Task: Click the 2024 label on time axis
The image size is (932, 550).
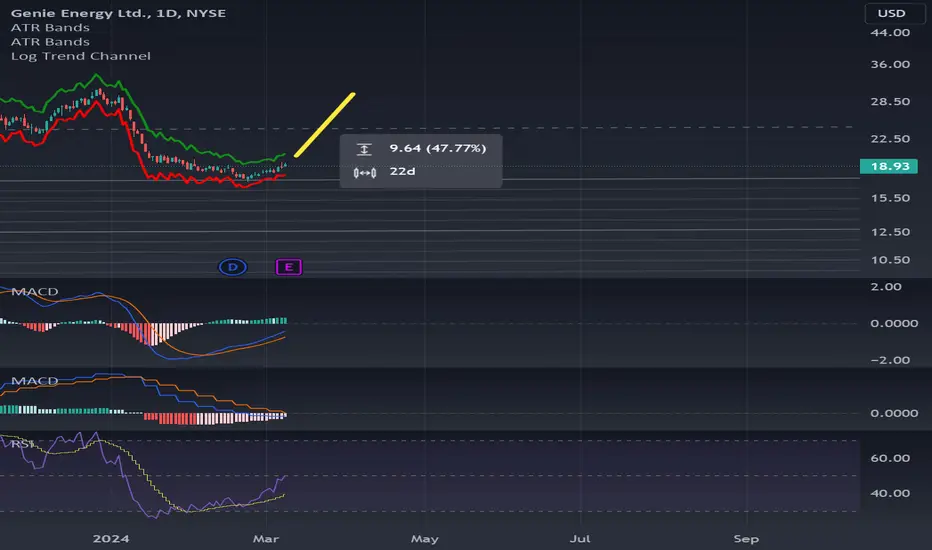Action: pos(111,539)
